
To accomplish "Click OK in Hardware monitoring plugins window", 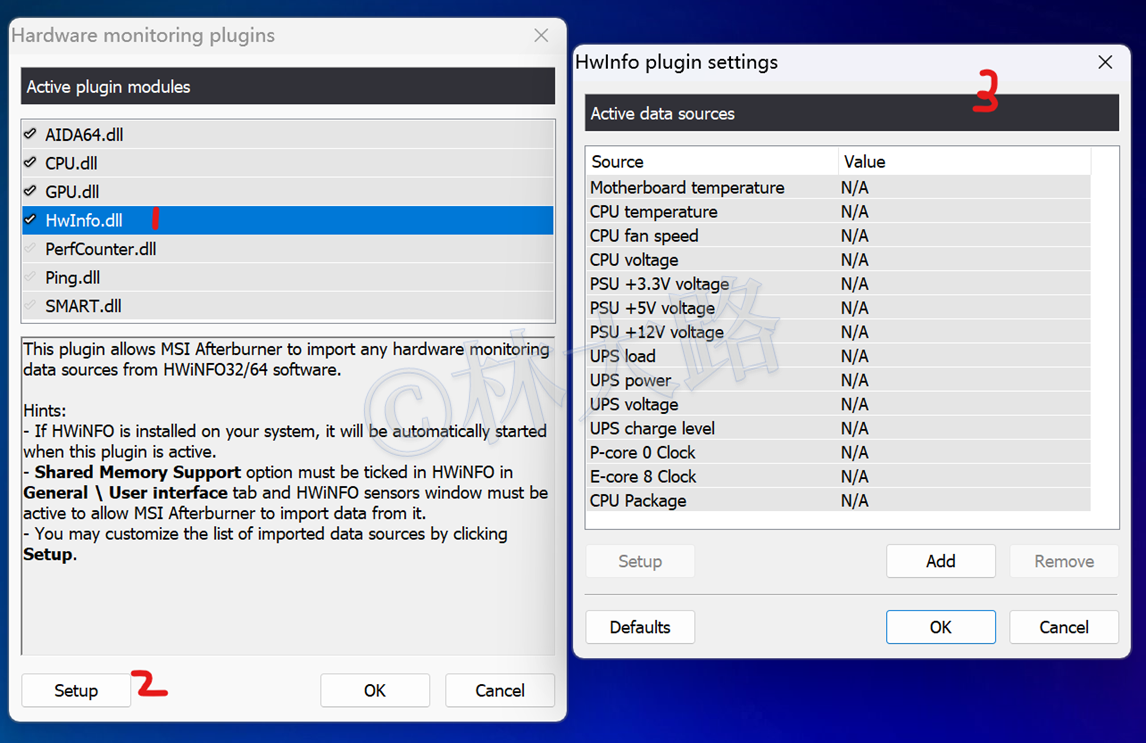I will pos(375,690).
